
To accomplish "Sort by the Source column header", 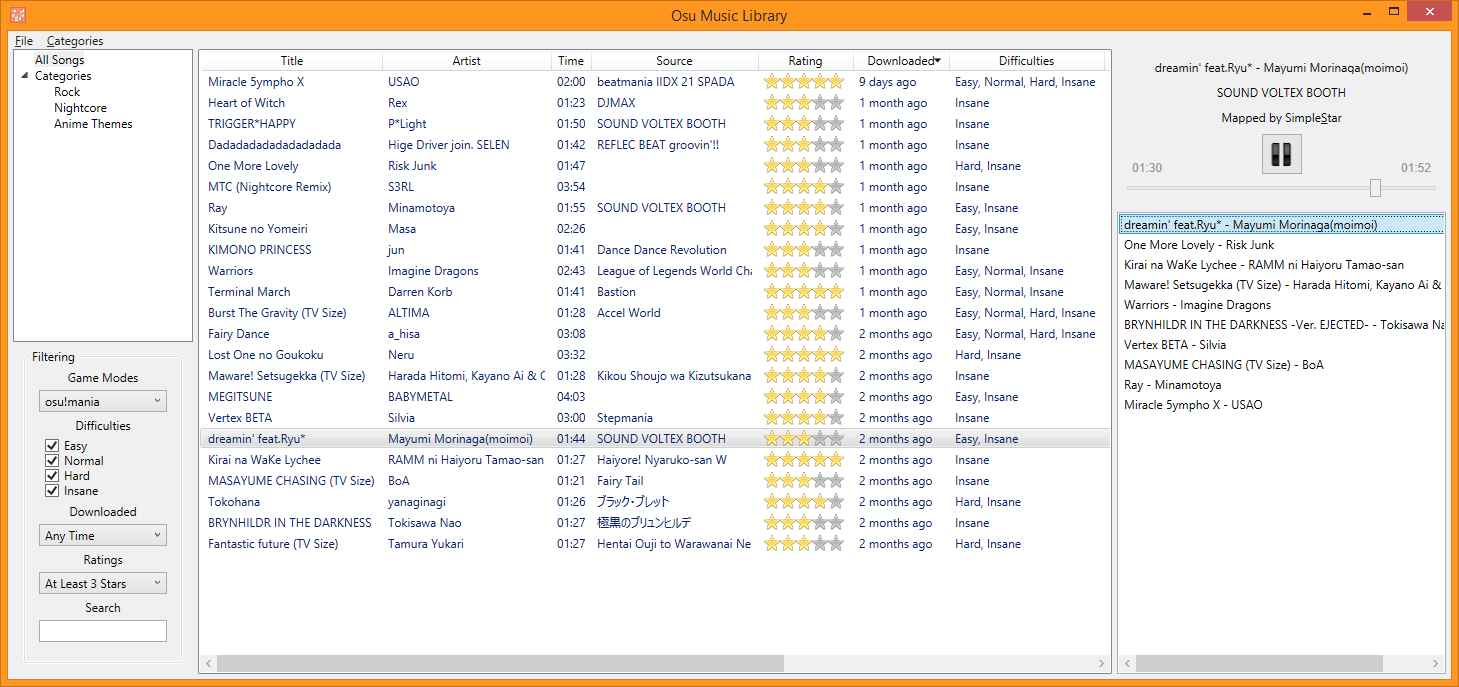I will [674, 61].
